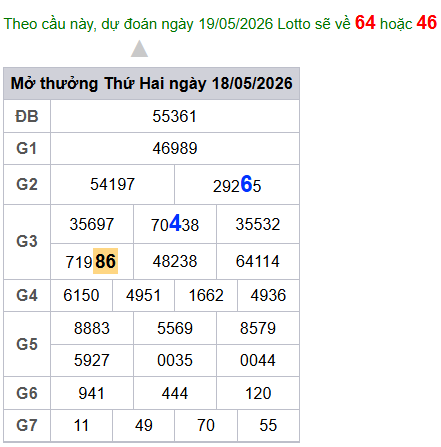Click the G2 number 29265

click(237, 185)
